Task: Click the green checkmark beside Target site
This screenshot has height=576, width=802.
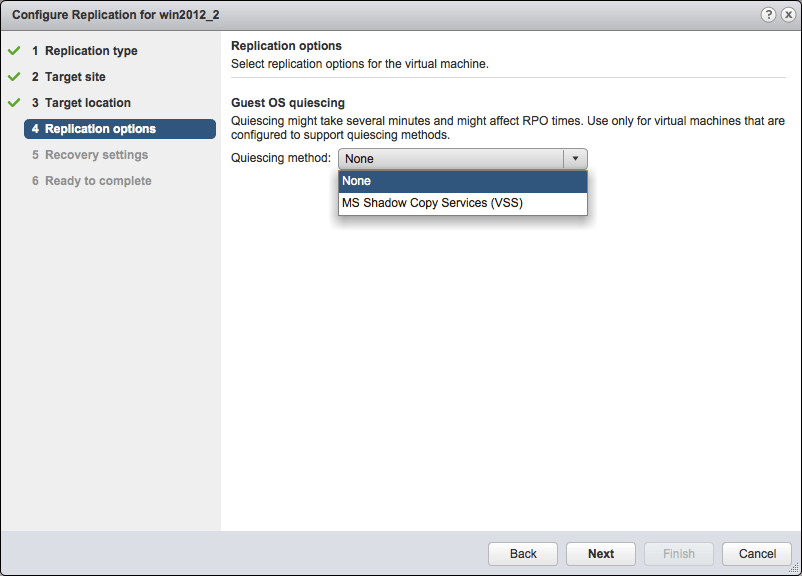Action: point(14,76)
